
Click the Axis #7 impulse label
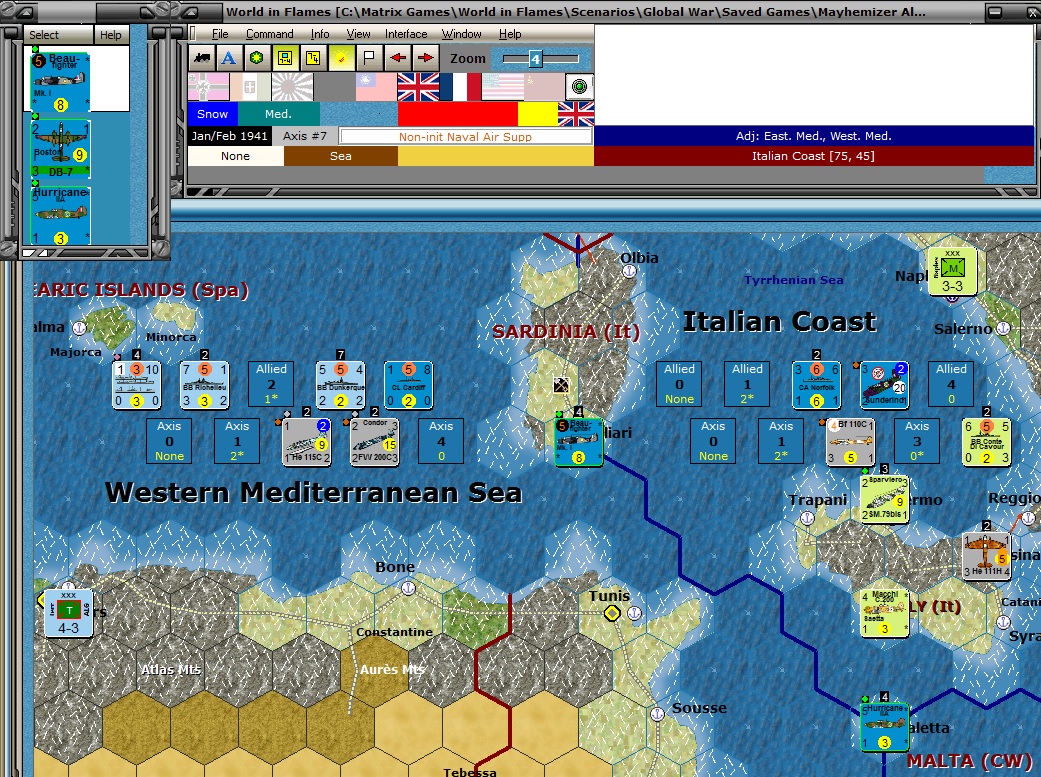(305, 136)
